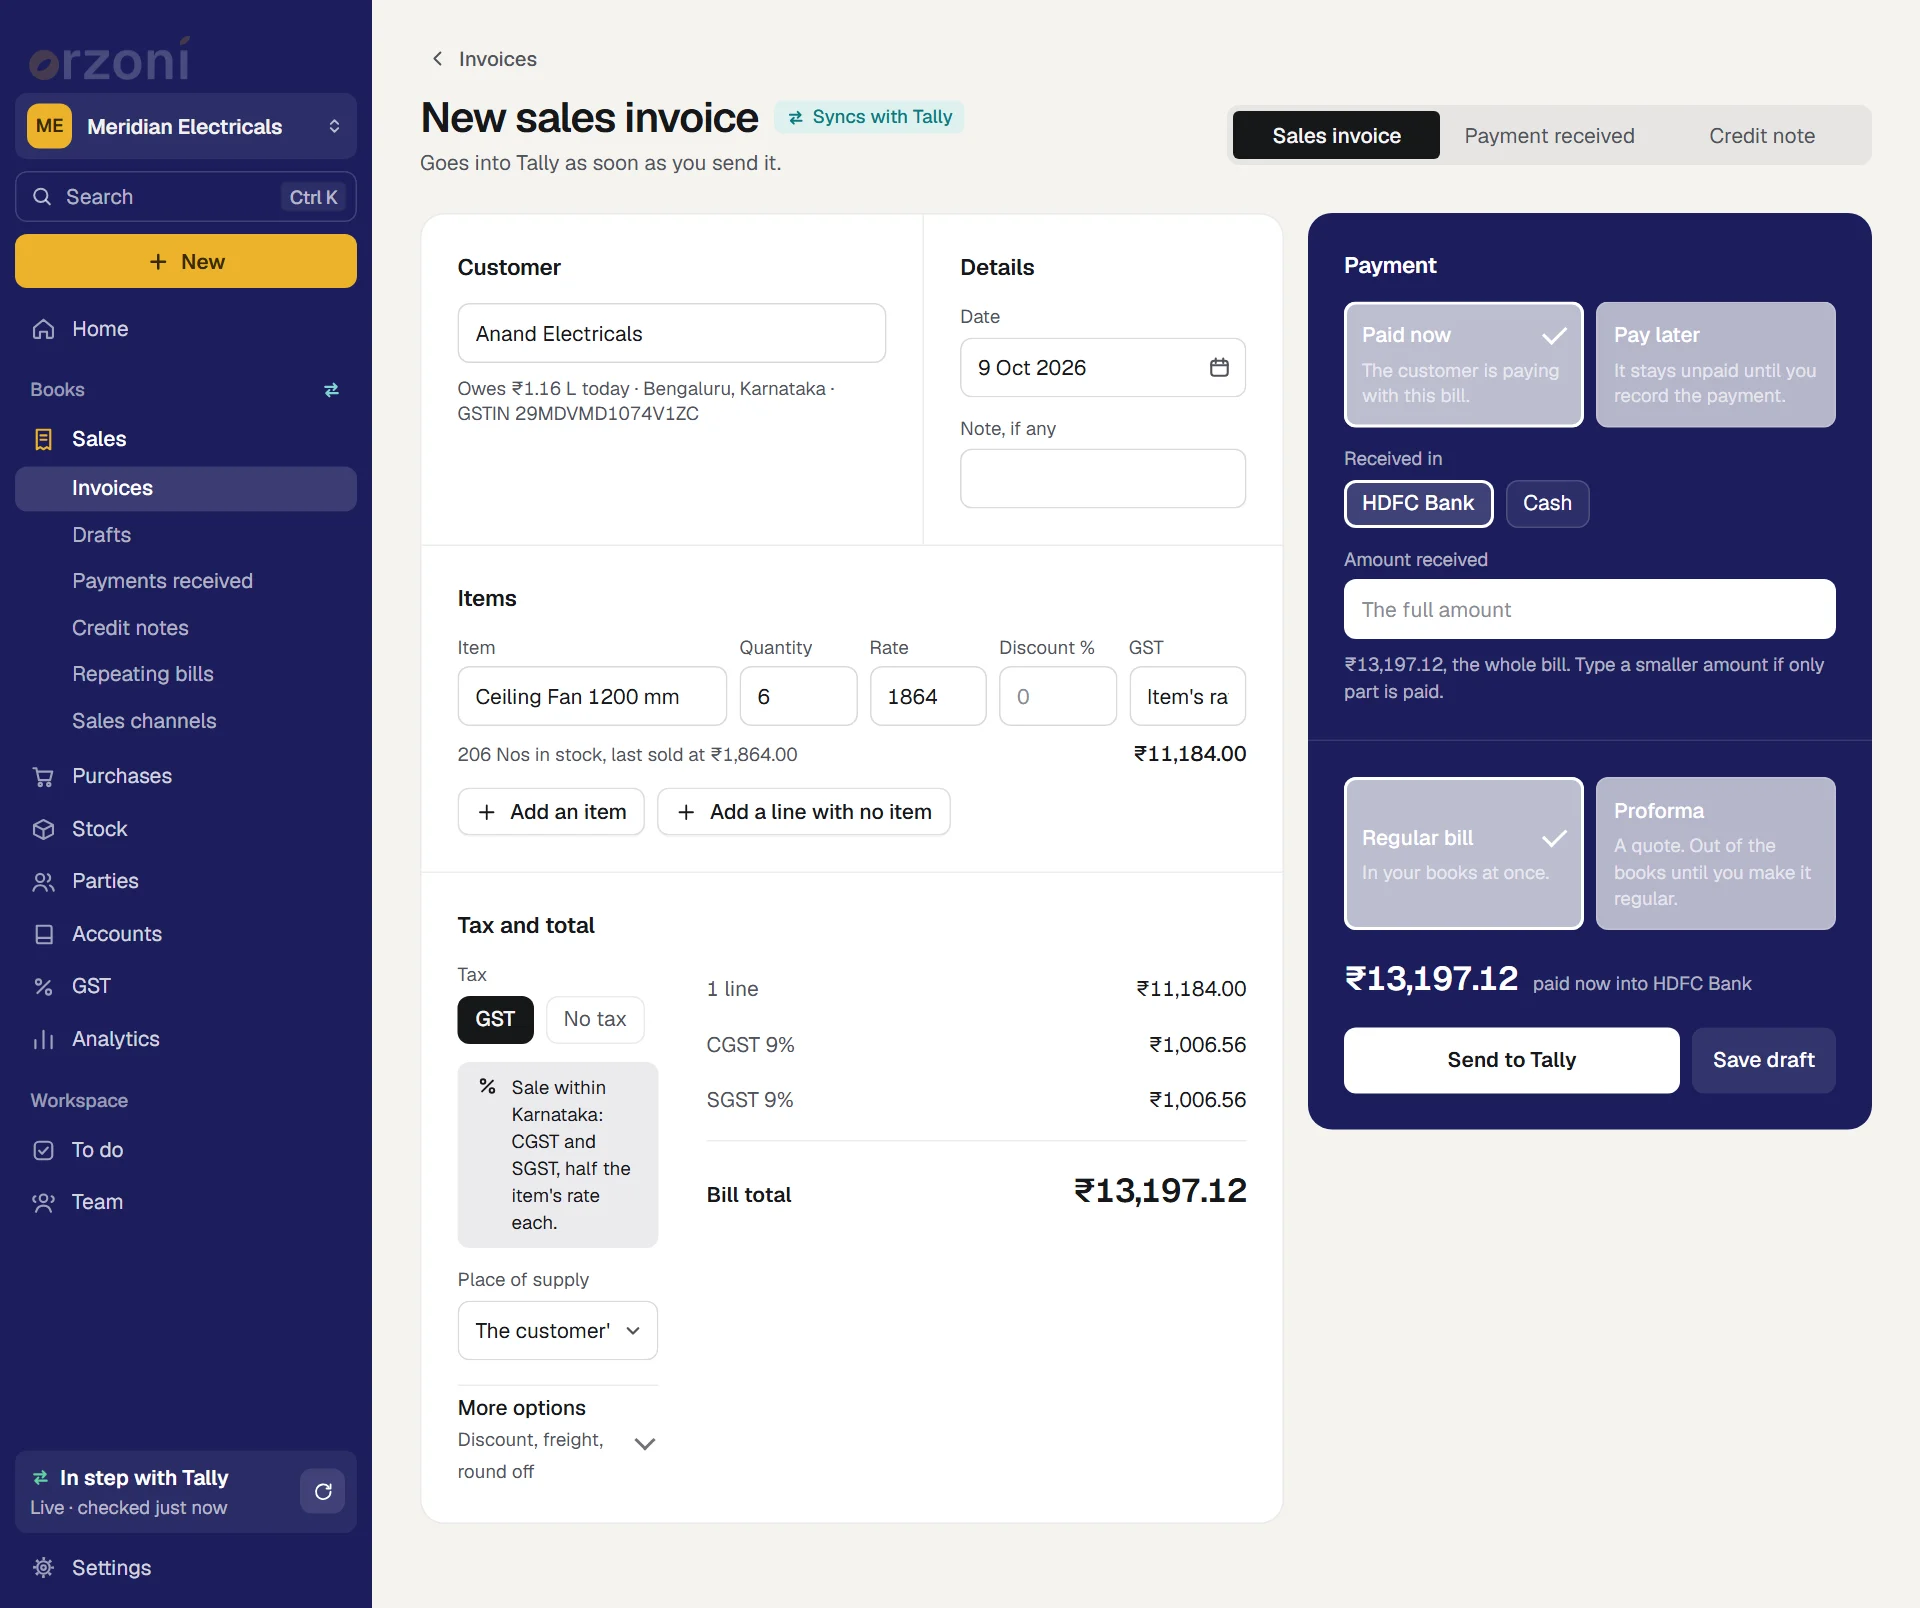Click the Send to Tally button
Viewport: 1920px width, 1608px height.
[1511, 1060]
